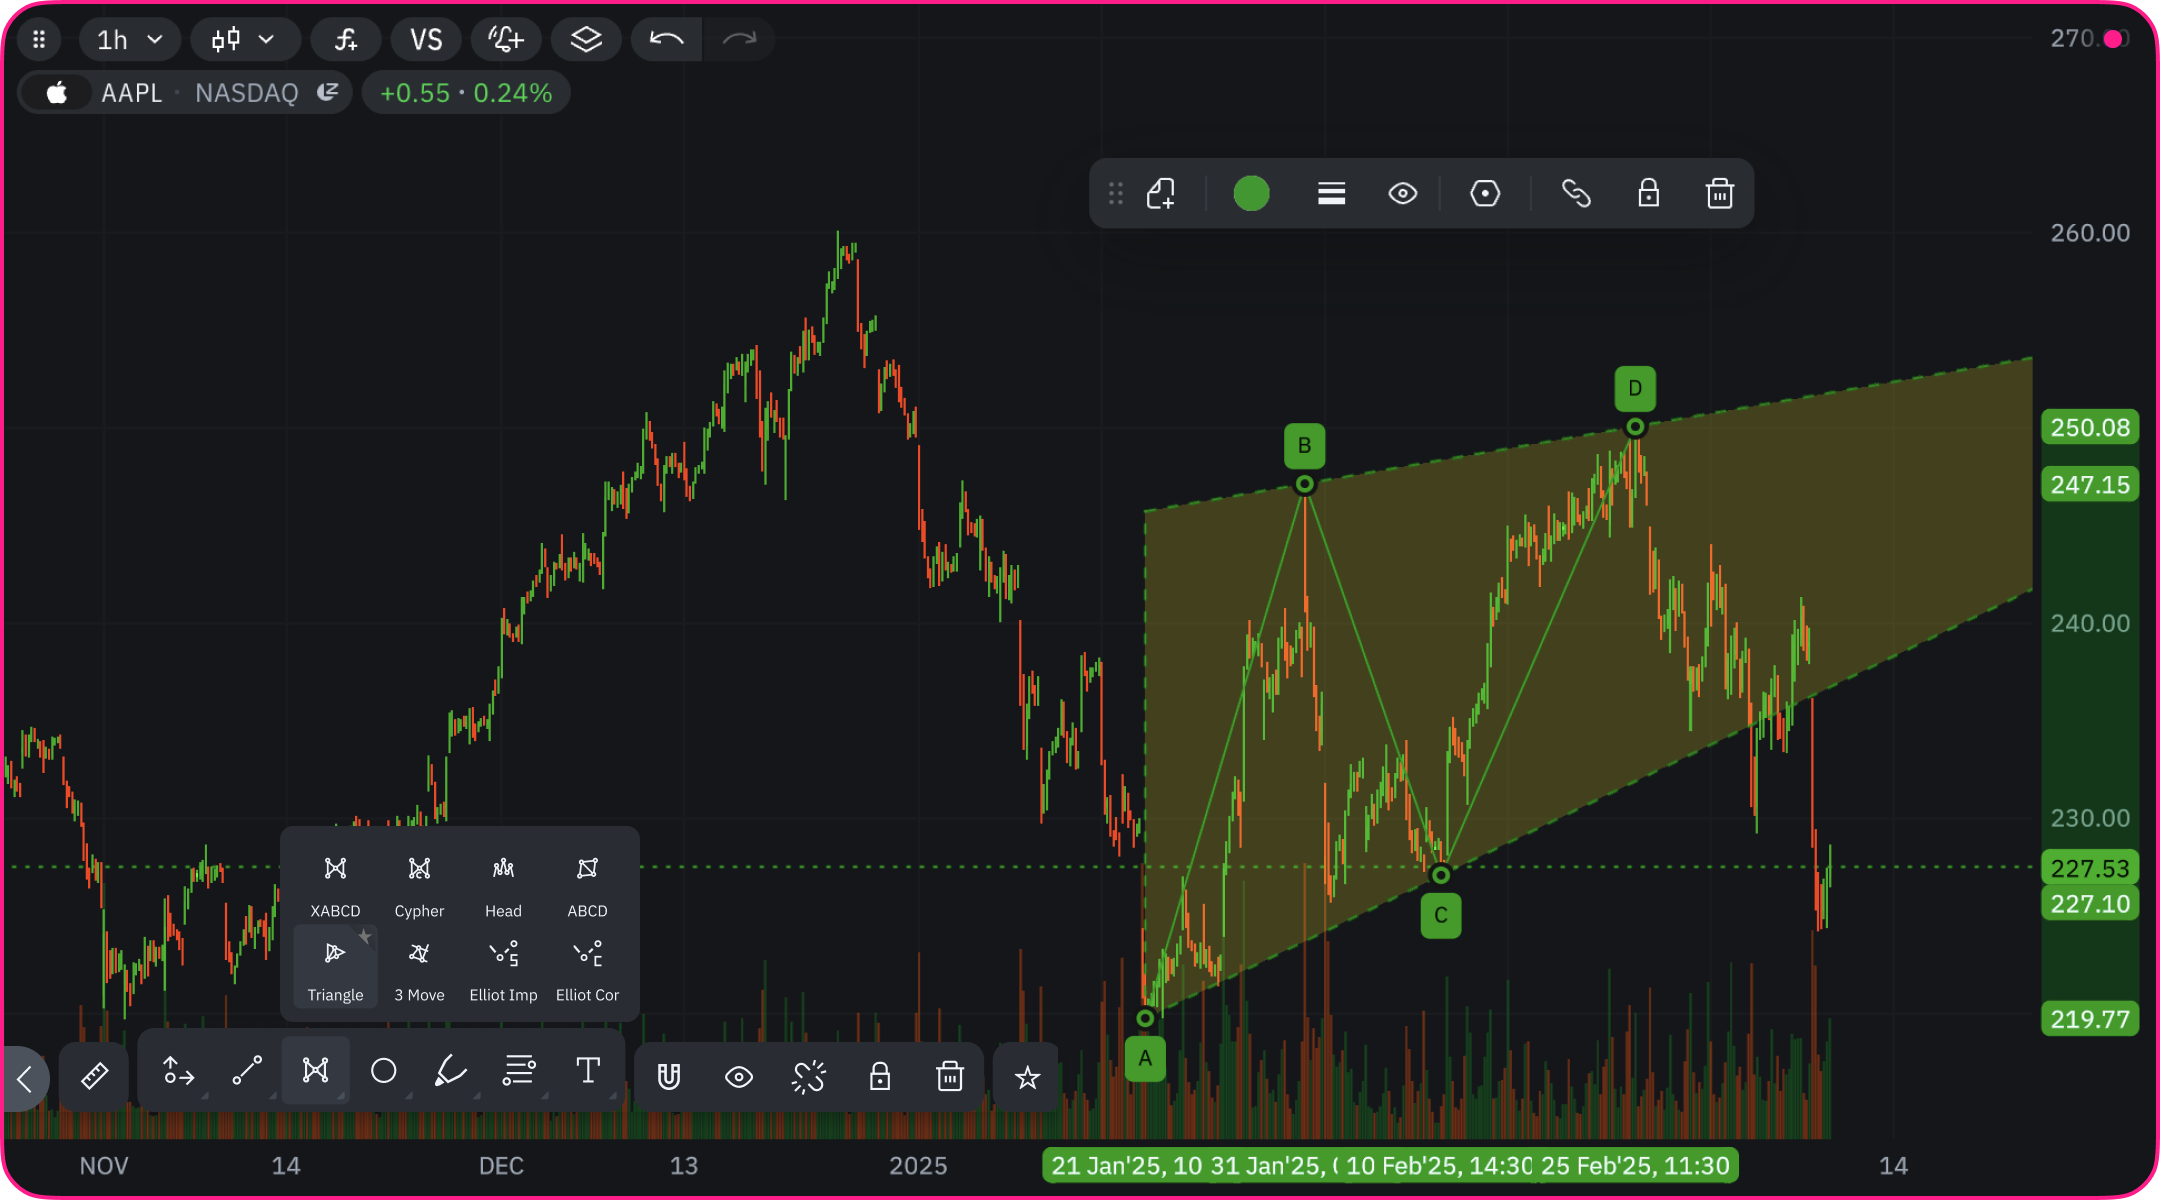Select ABCD pattern menu entry
2160x1200 pixels.
pyautogui.click(x=587, y=882)
